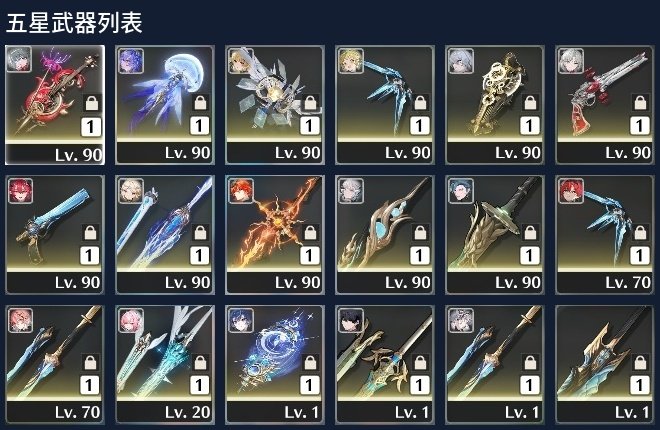The image size is (660, 430).
Task: Toggle lock on the jellyfish weapon card
Action: (200, 103)
